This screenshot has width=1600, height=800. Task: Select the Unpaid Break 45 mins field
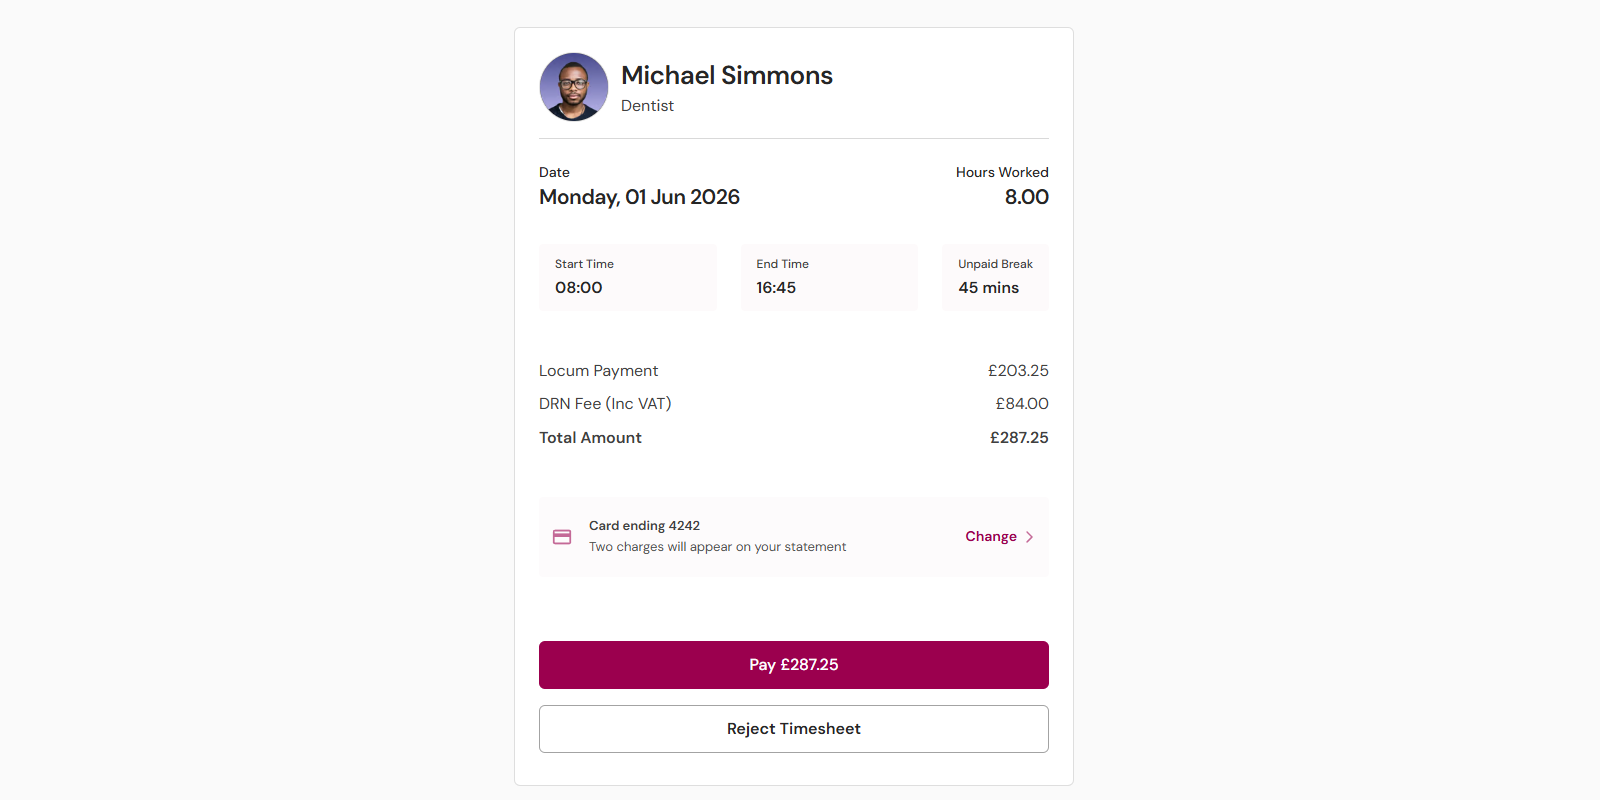coord(995,277)
